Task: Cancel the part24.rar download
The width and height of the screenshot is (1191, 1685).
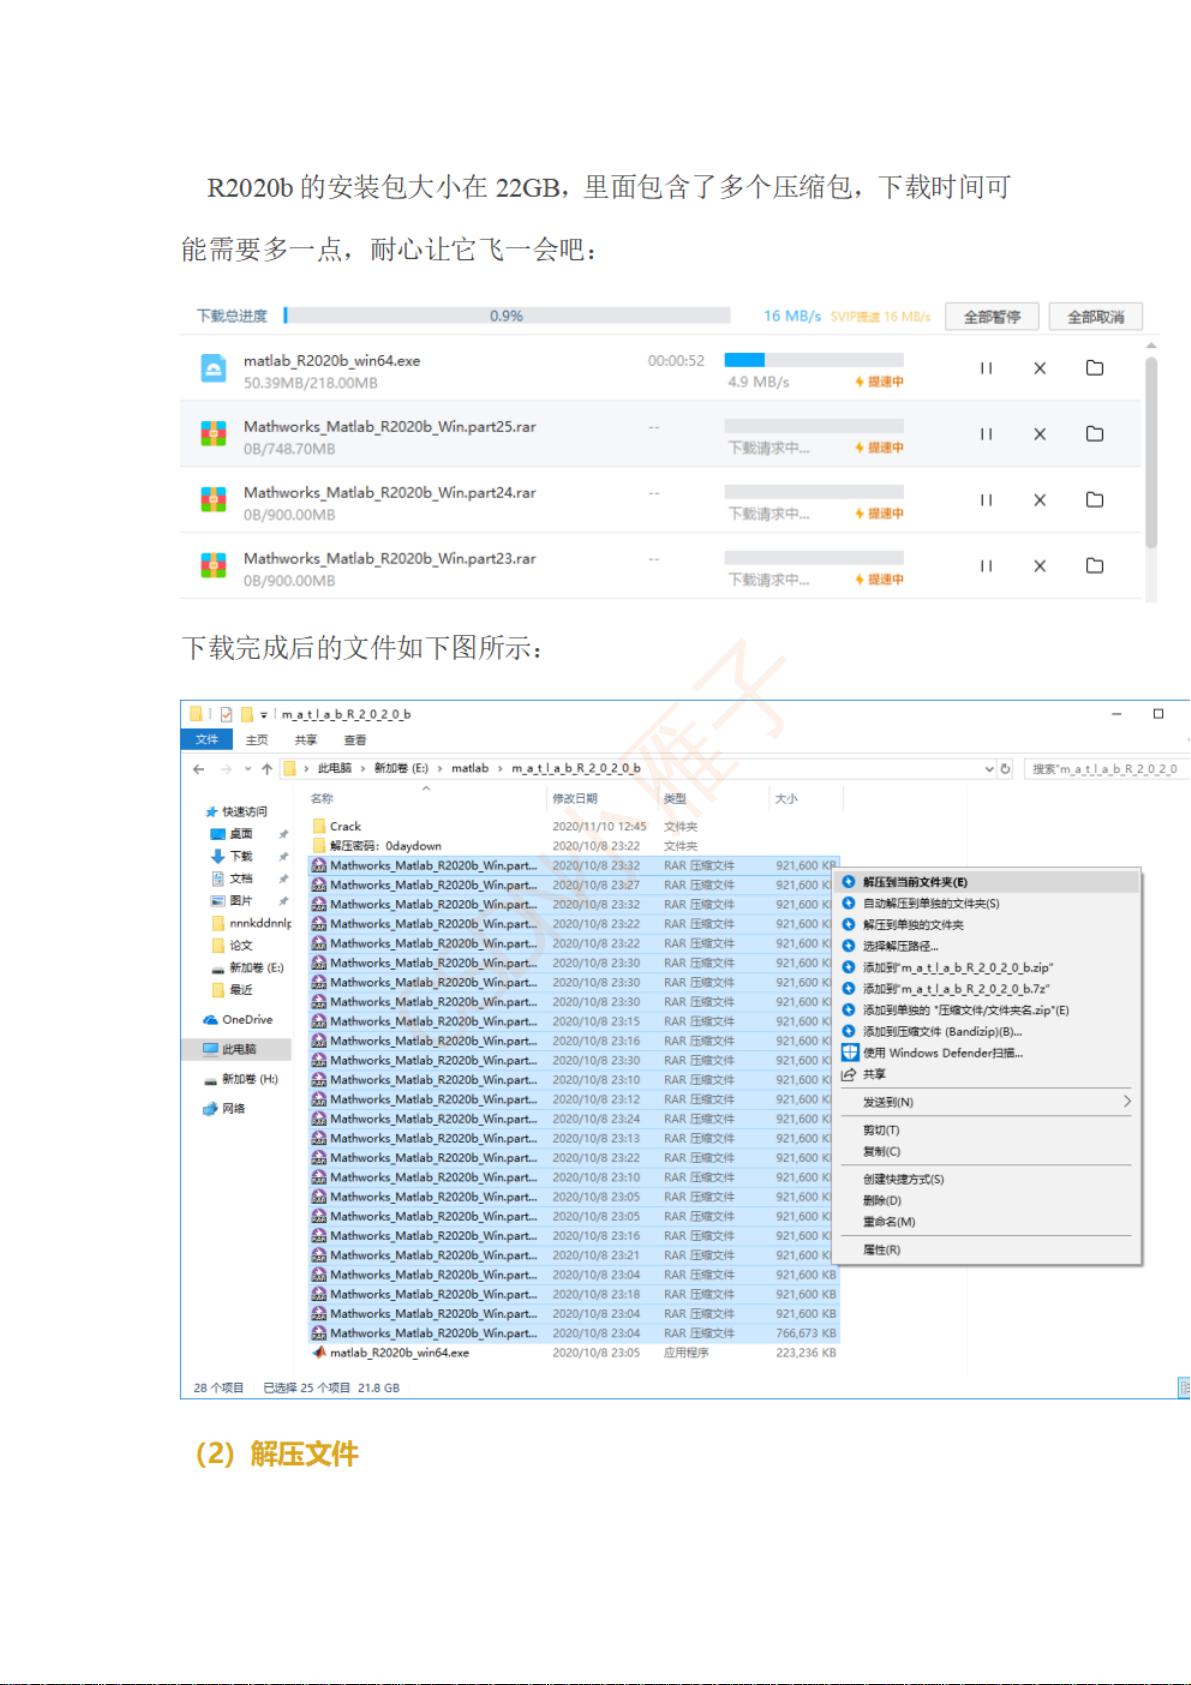Action: [1040, 500]
